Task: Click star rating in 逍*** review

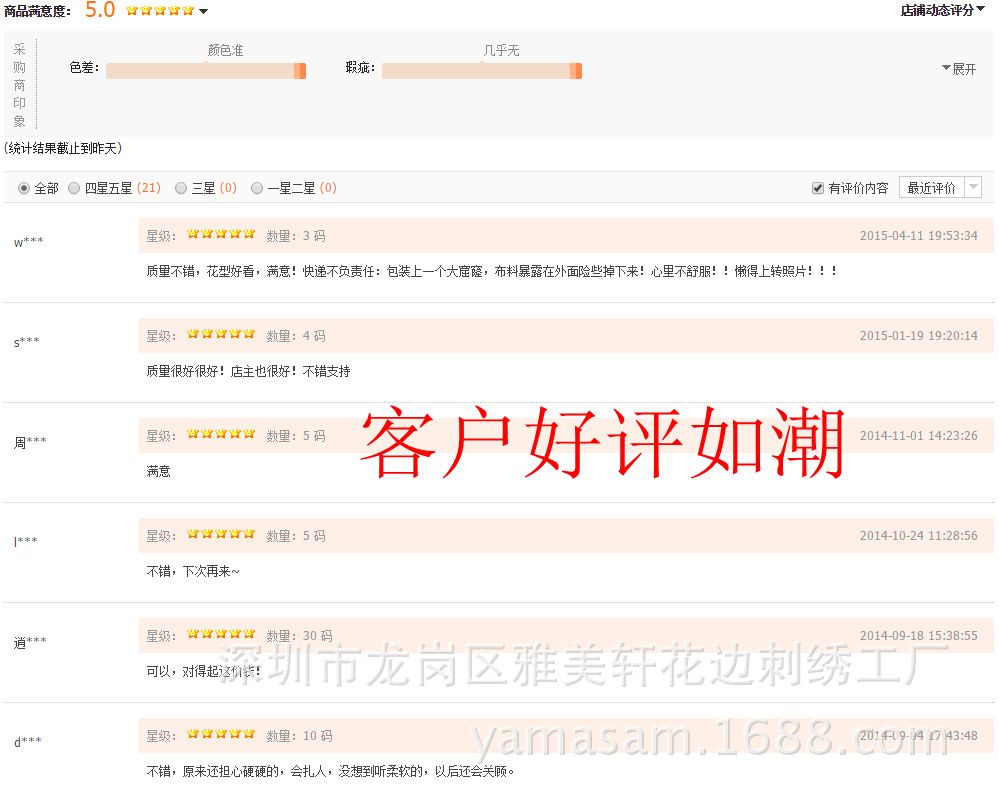Action: click(221, 635)
